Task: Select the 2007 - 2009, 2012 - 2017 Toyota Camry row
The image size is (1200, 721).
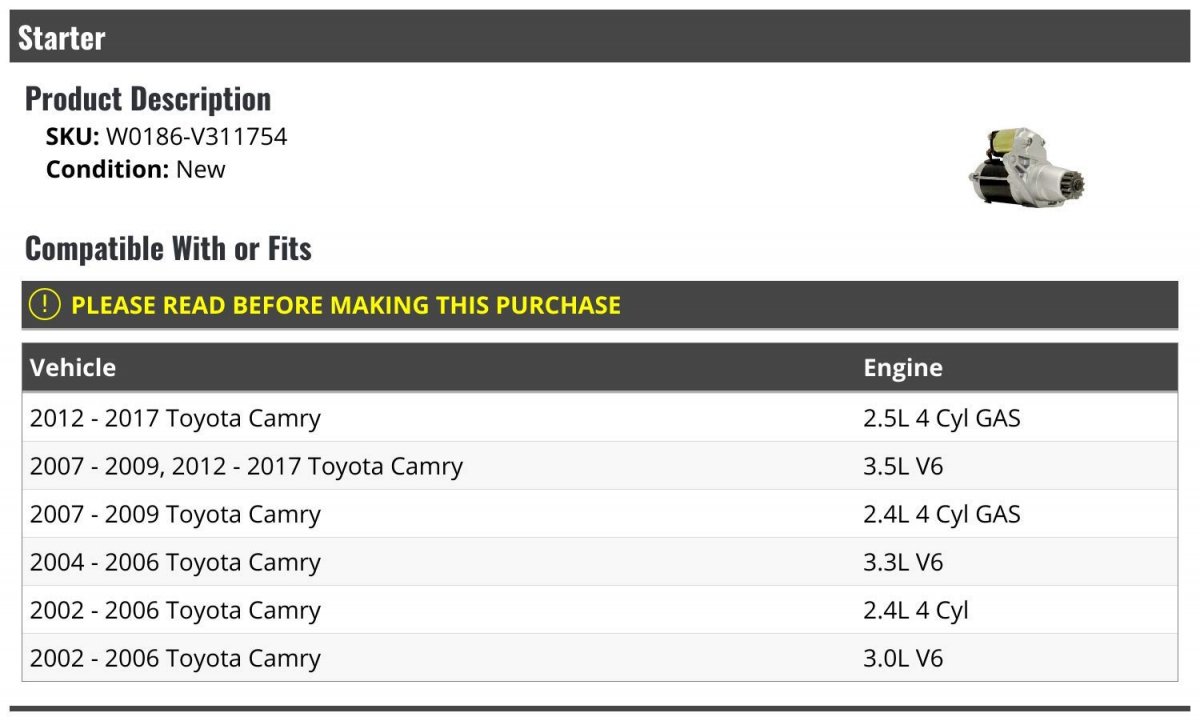Action: tap(600, 466)
